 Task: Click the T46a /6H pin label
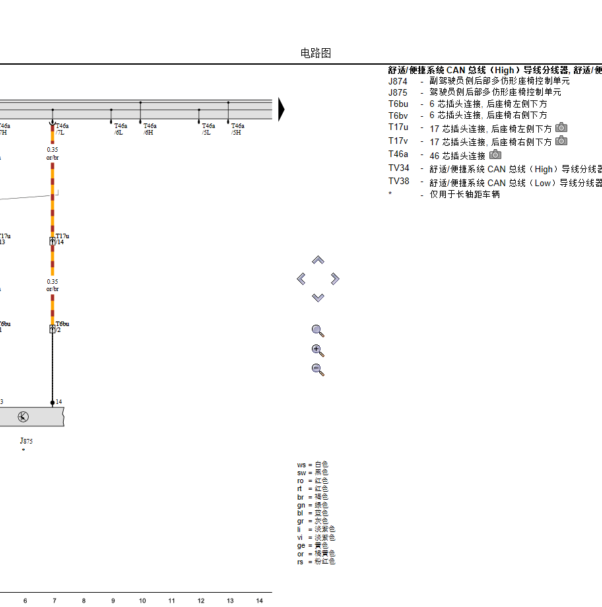[x=150, y=129]
